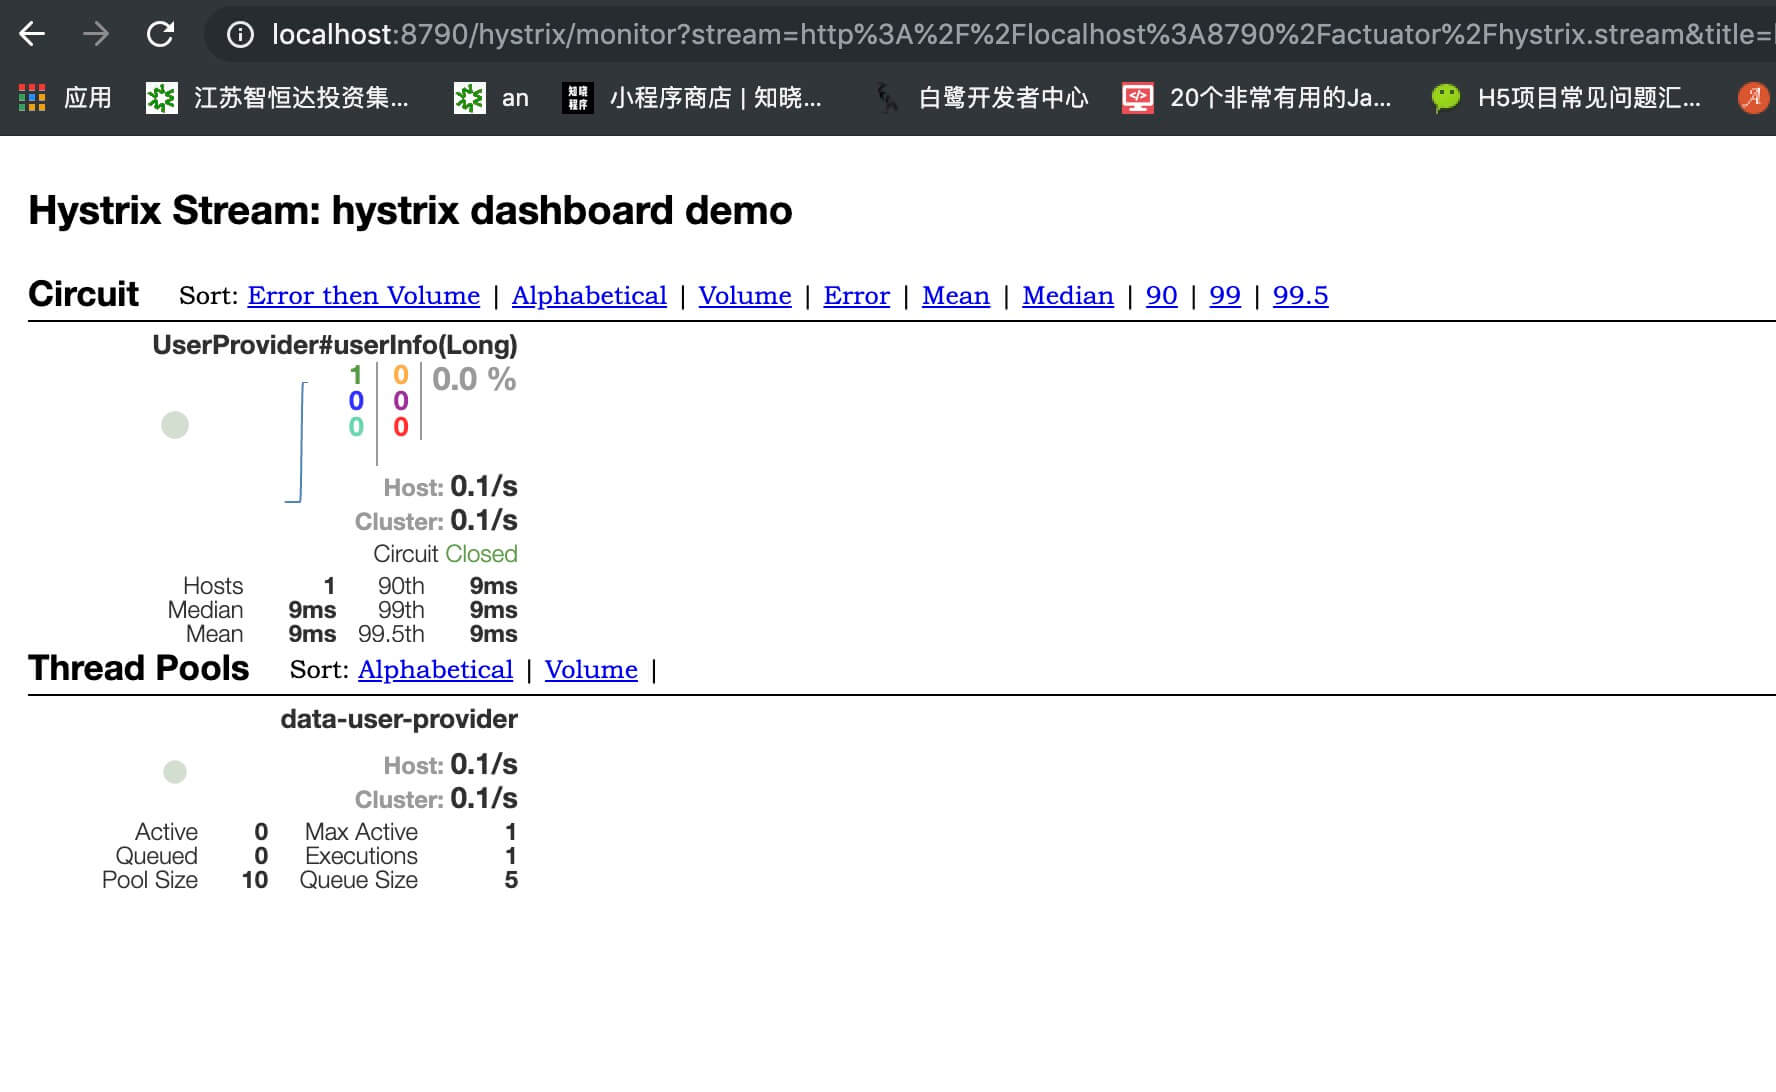The height and width of the screenshot is (1092, 1776).
Task: Sort circuits by Error then Volume
Action: coord(363,296)
